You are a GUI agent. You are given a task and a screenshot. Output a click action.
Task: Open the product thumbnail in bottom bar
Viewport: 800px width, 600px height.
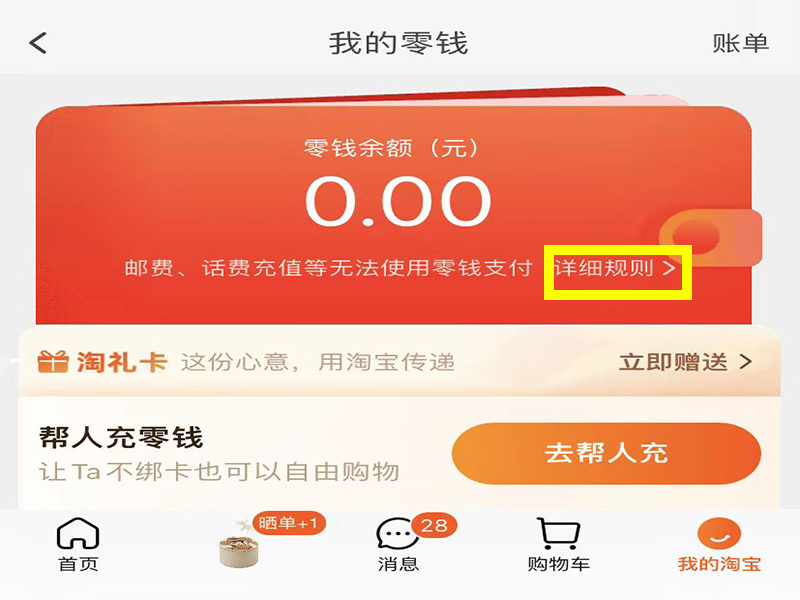tap(239, 546)
